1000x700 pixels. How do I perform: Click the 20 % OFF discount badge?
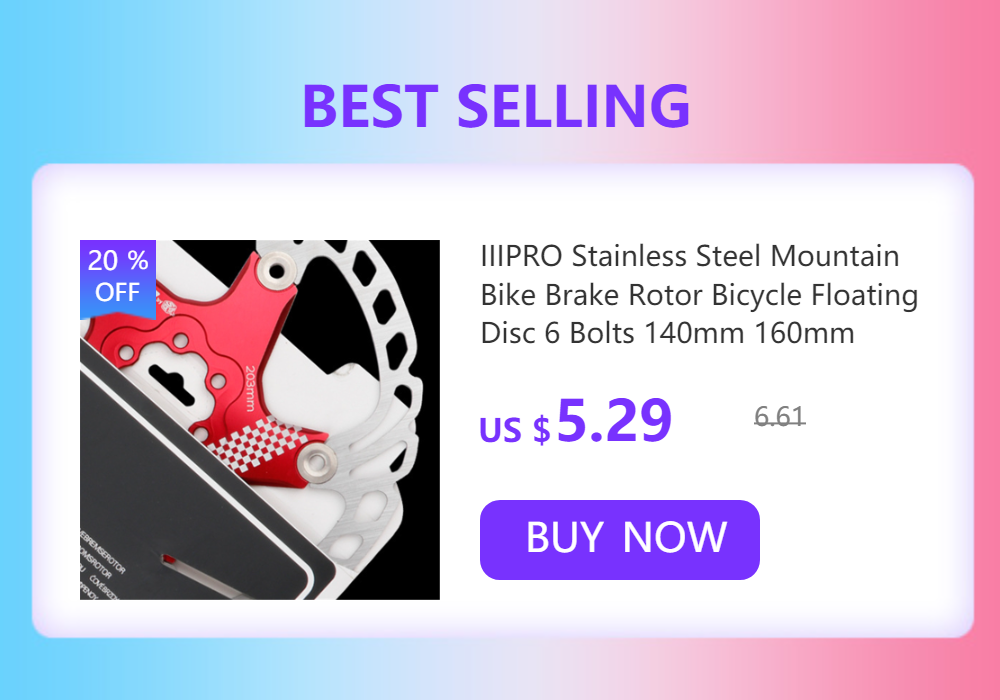(118, 279)
